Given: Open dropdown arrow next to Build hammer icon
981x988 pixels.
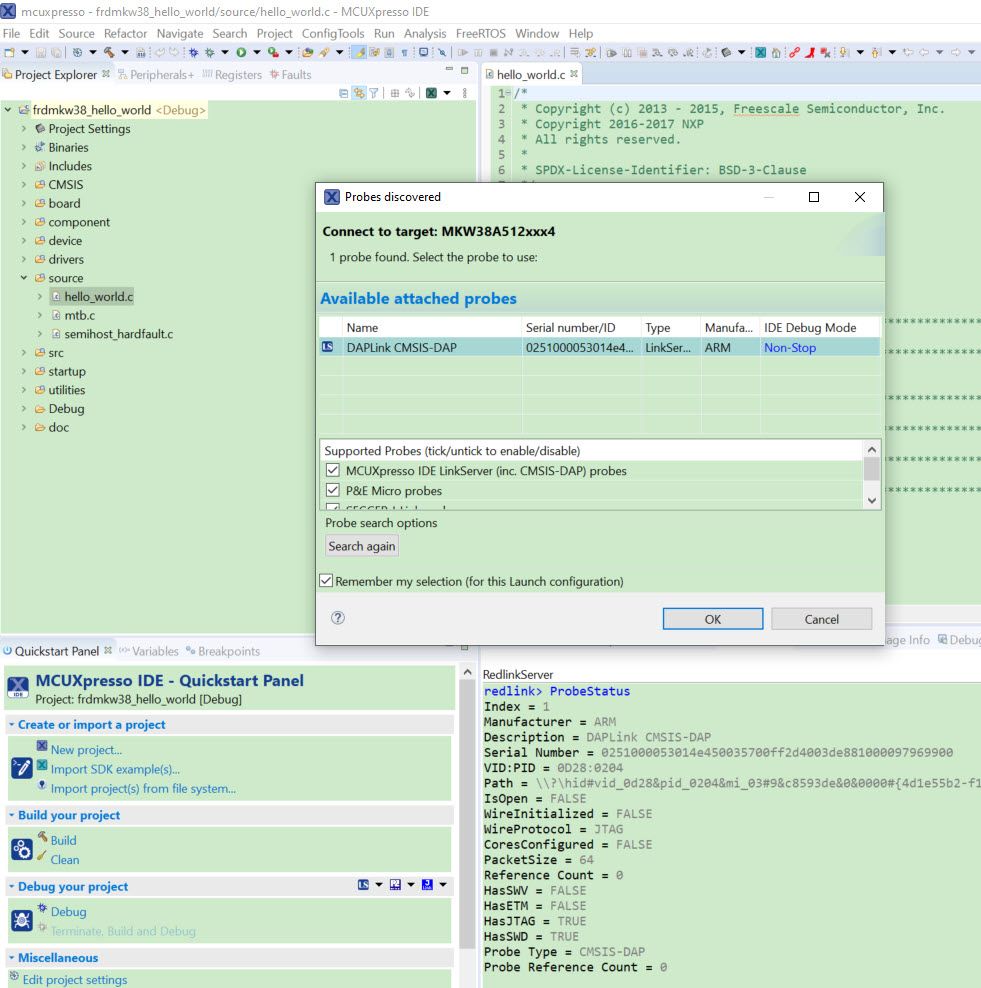Looking at the screenshot, I should [125, 52].
